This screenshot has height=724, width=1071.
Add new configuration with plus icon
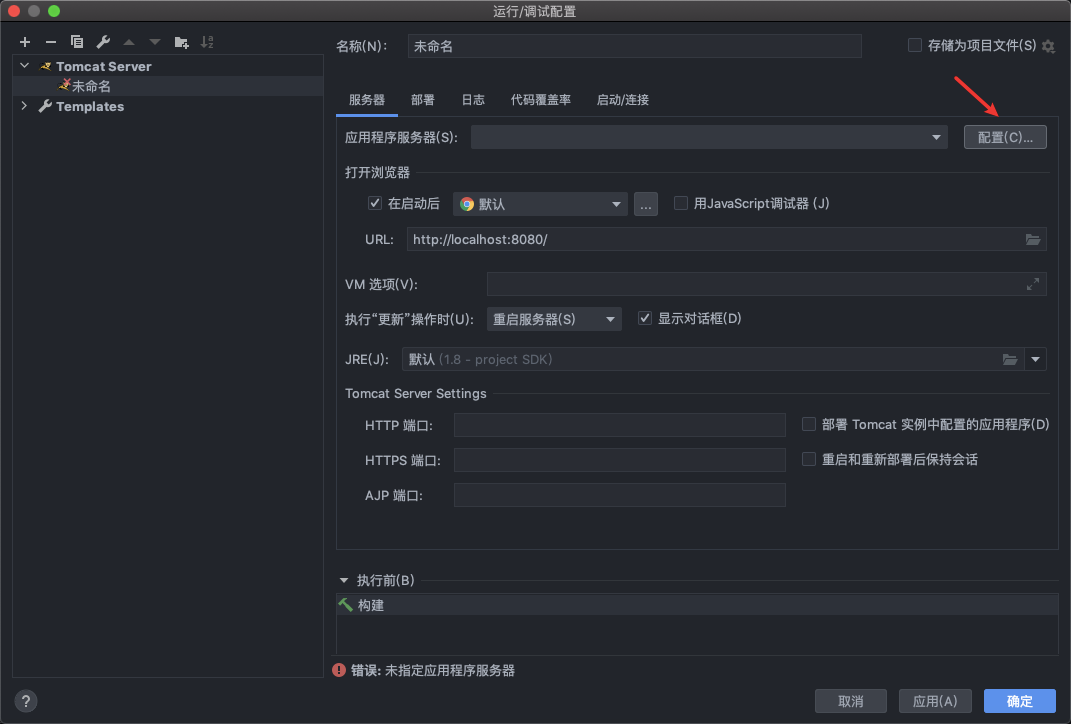25,42
